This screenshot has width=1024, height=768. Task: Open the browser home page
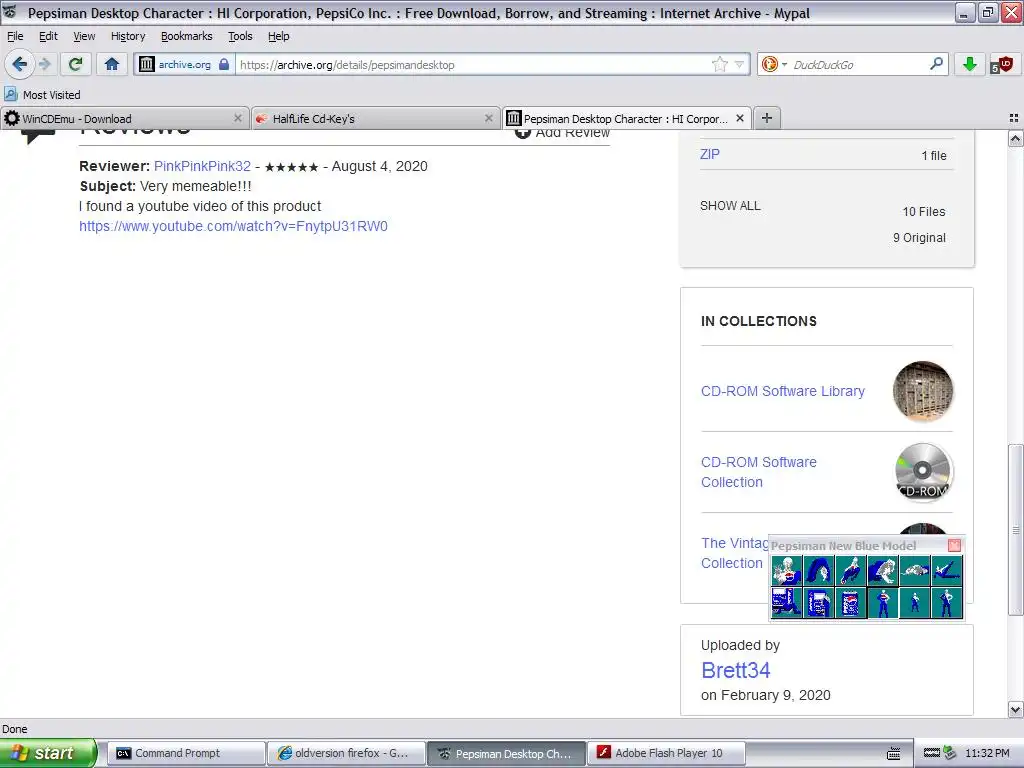click(112, 64)
